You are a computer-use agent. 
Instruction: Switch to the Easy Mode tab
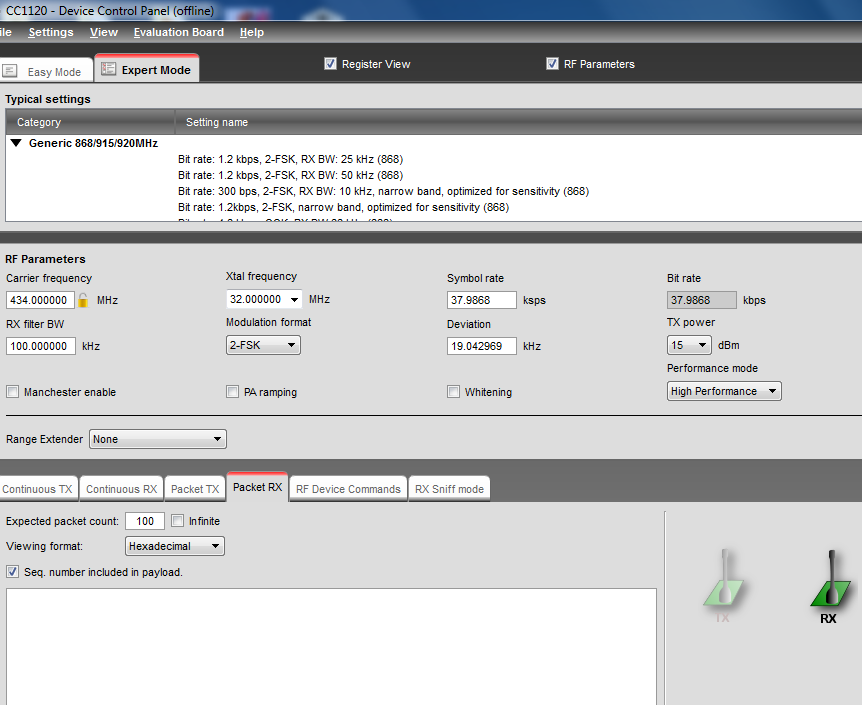[x=46, y=71]
